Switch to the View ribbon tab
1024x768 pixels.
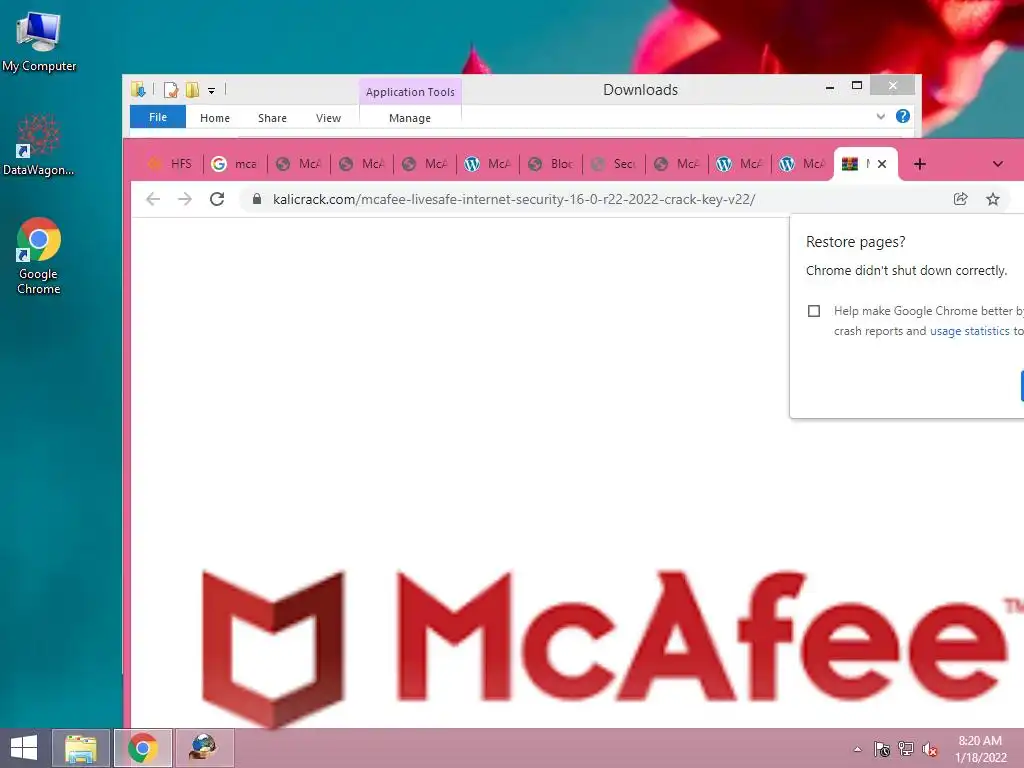click(328, 118)
